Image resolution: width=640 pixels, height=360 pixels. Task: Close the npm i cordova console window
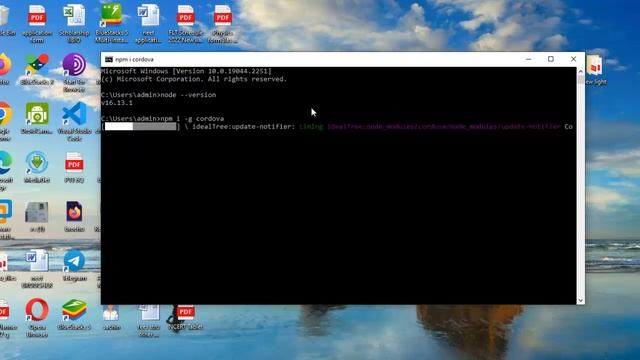[x=573, y=59]
